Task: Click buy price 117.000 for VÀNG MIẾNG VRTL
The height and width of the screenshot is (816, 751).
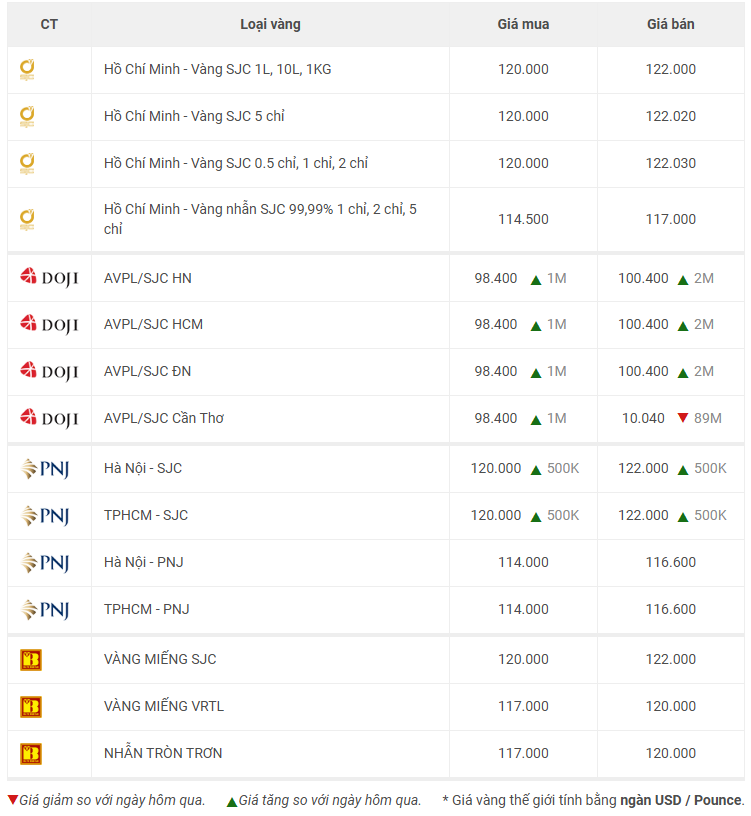Action: (x=523, y=706)
